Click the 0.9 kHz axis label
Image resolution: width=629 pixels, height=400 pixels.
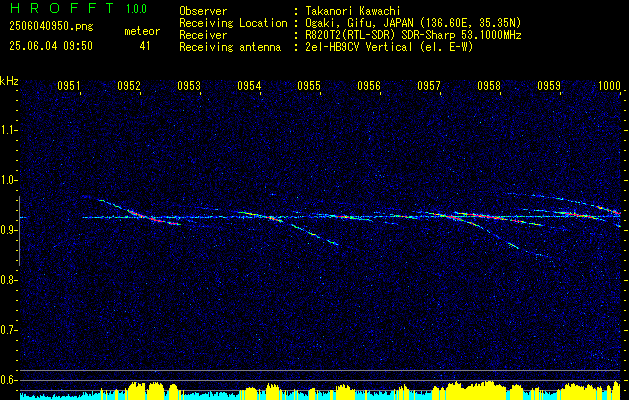[8, 230]
